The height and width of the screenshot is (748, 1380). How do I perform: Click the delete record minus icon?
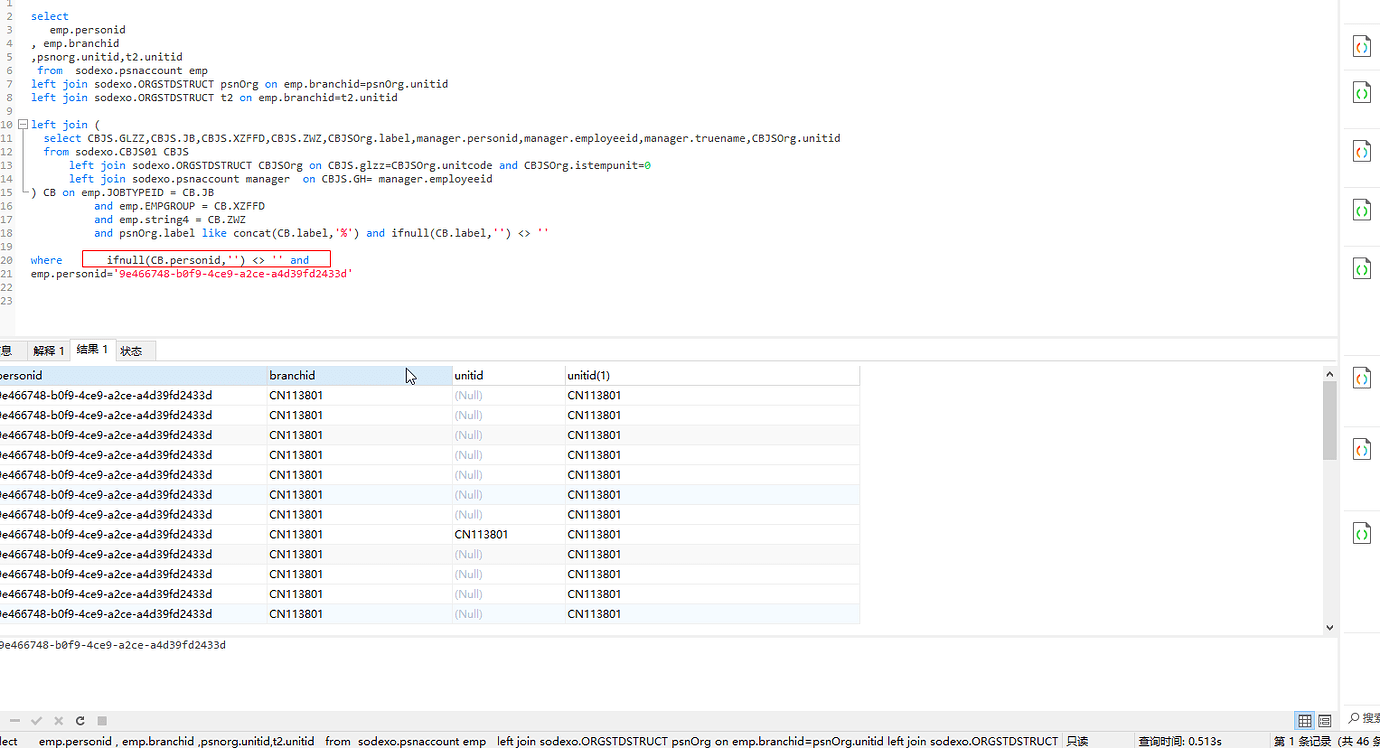(x=15, y=720)
